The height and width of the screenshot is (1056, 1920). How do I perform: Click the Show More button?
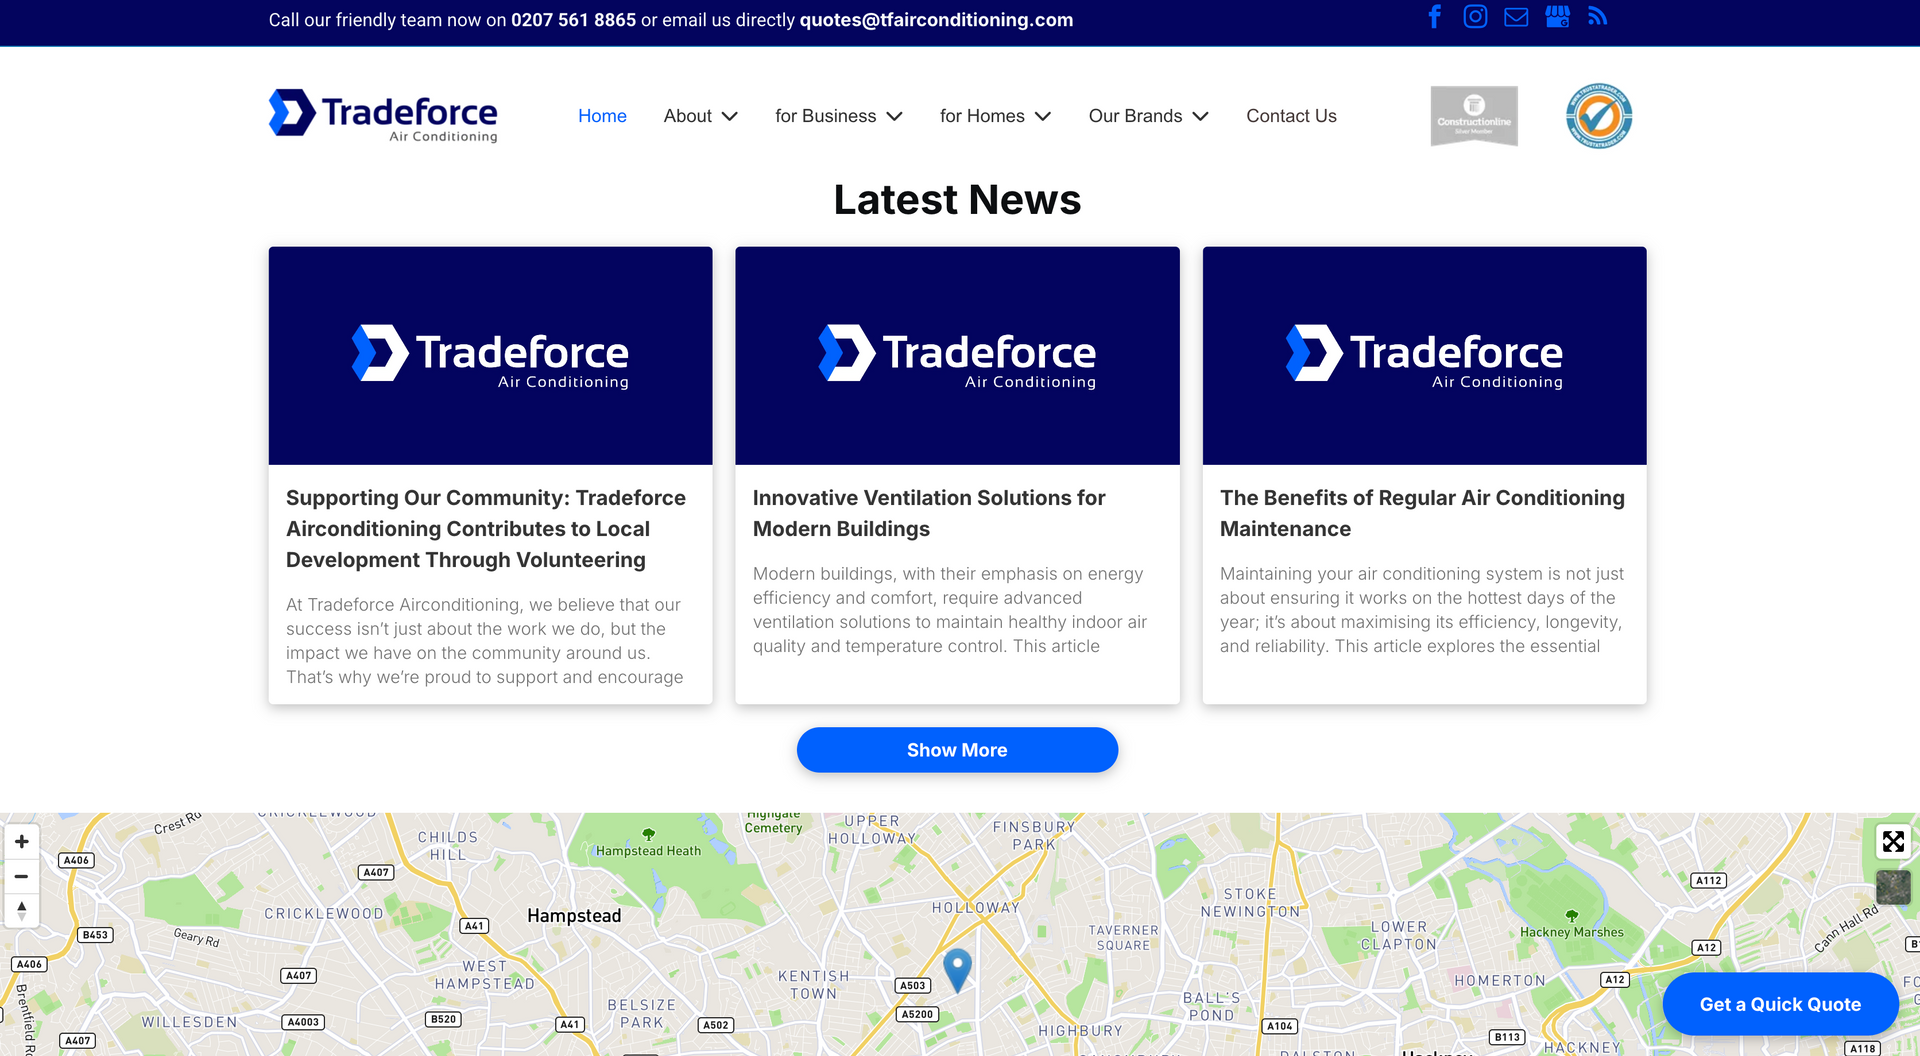pos(957,750)
